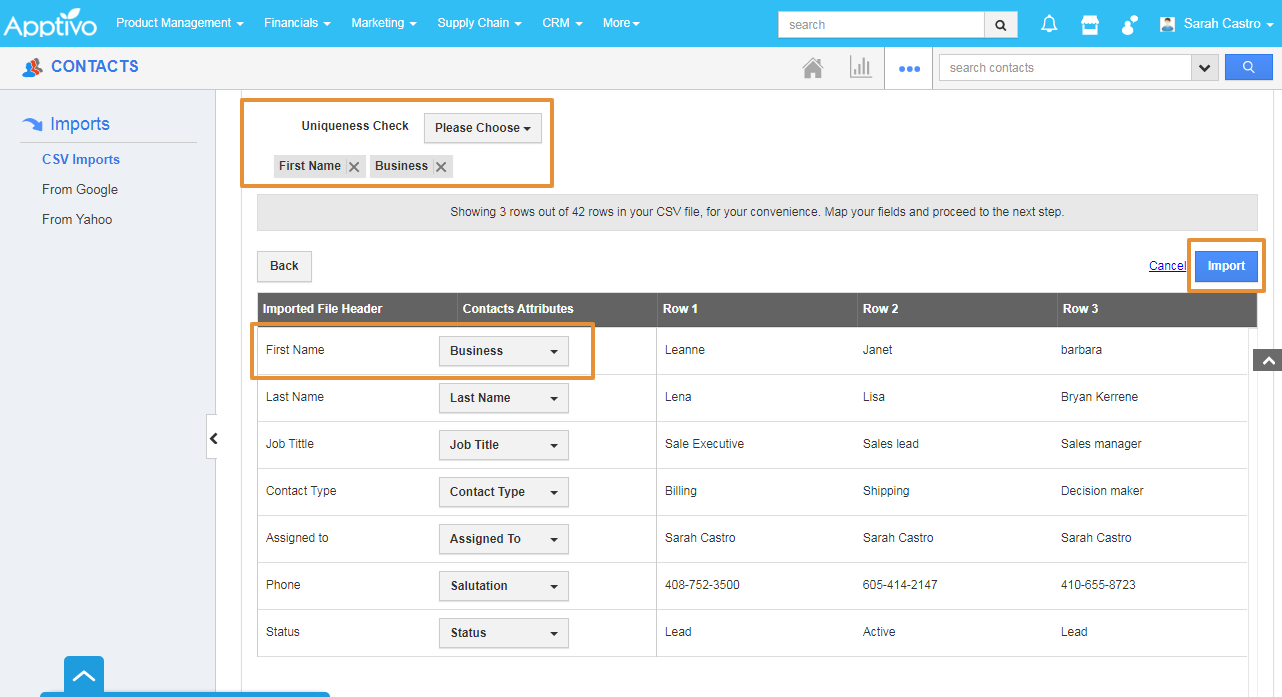The image size is (1282, 697).
Task: Open the three-dots more options icon
Action: 909,69
